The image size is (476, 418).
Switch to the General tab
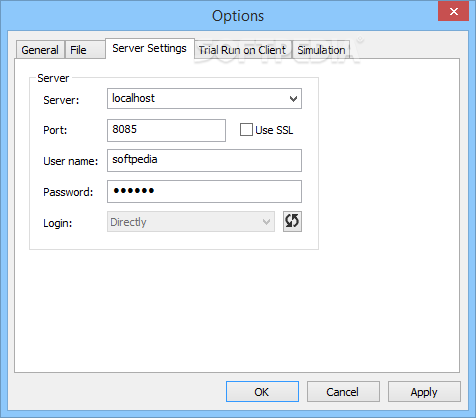pos(40,50)
